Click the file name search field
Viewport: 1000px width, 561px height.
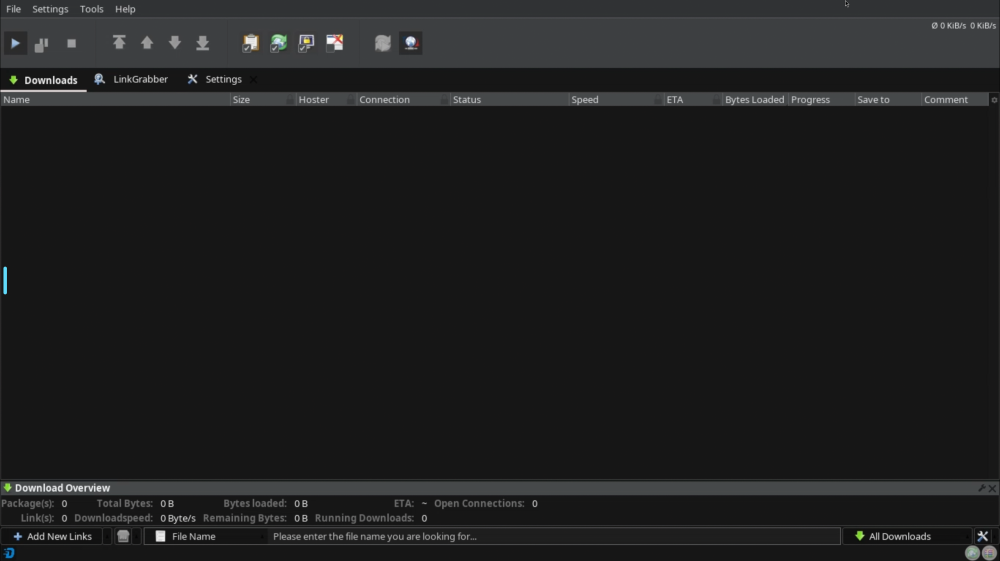554,536
